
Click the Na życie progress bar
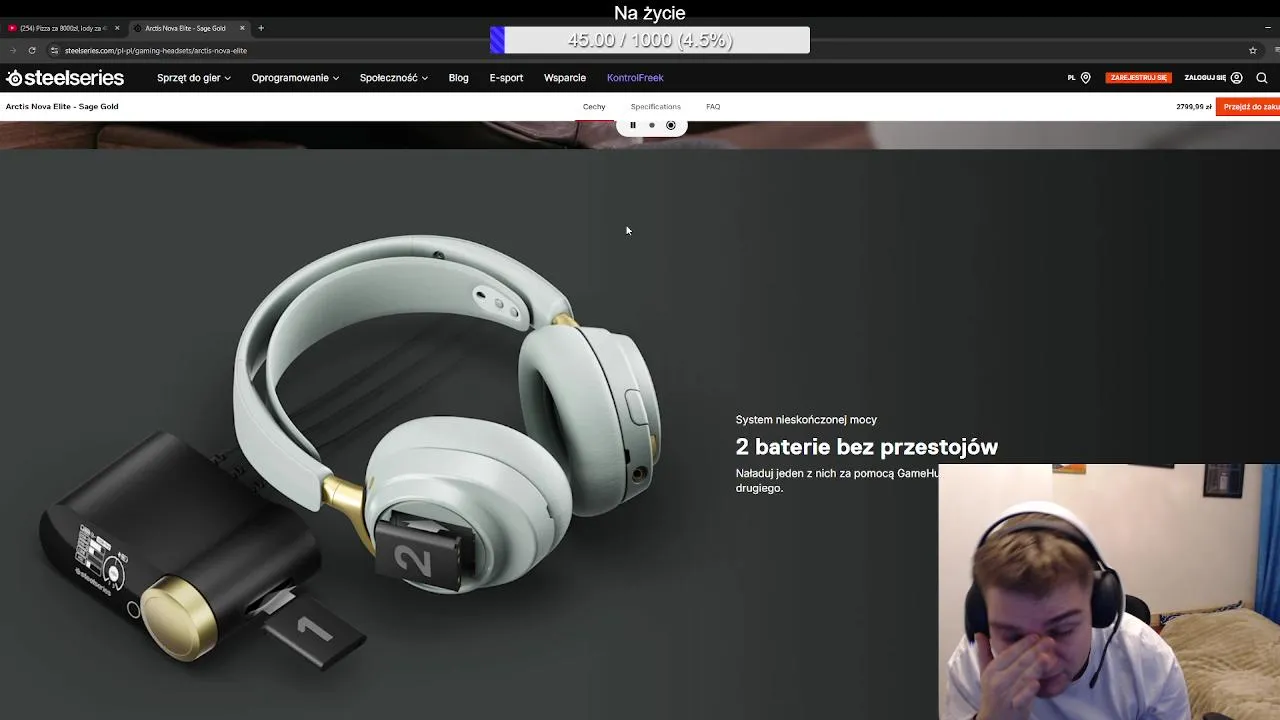point(650,40)
